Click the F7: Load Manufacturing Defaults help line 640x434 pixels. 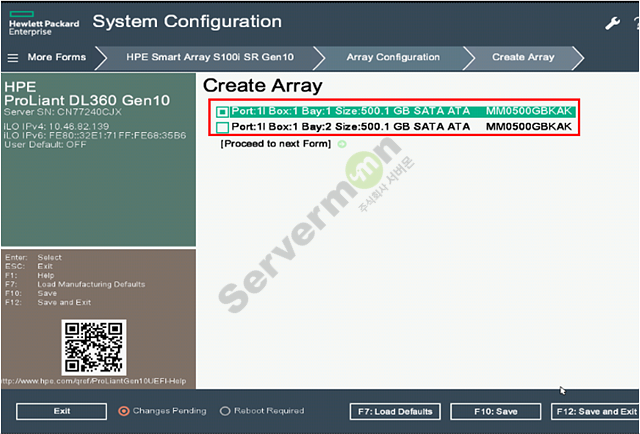tap(75, 284)
